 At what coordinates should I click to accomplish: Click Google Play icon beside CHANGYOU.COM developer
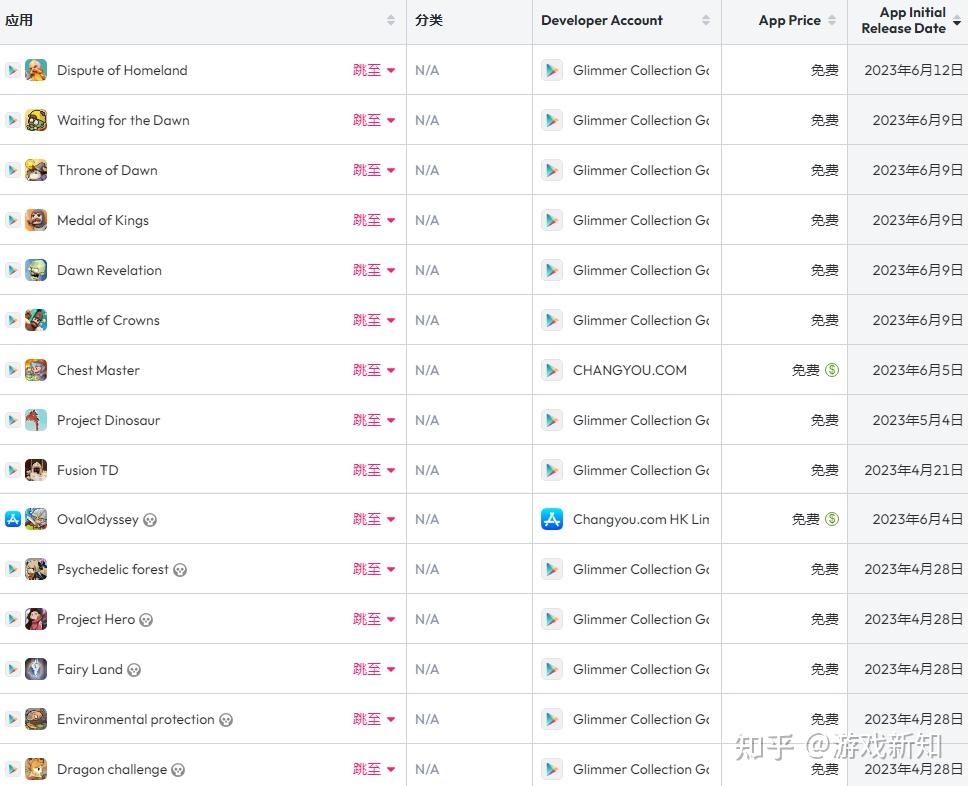coord(552,370)
